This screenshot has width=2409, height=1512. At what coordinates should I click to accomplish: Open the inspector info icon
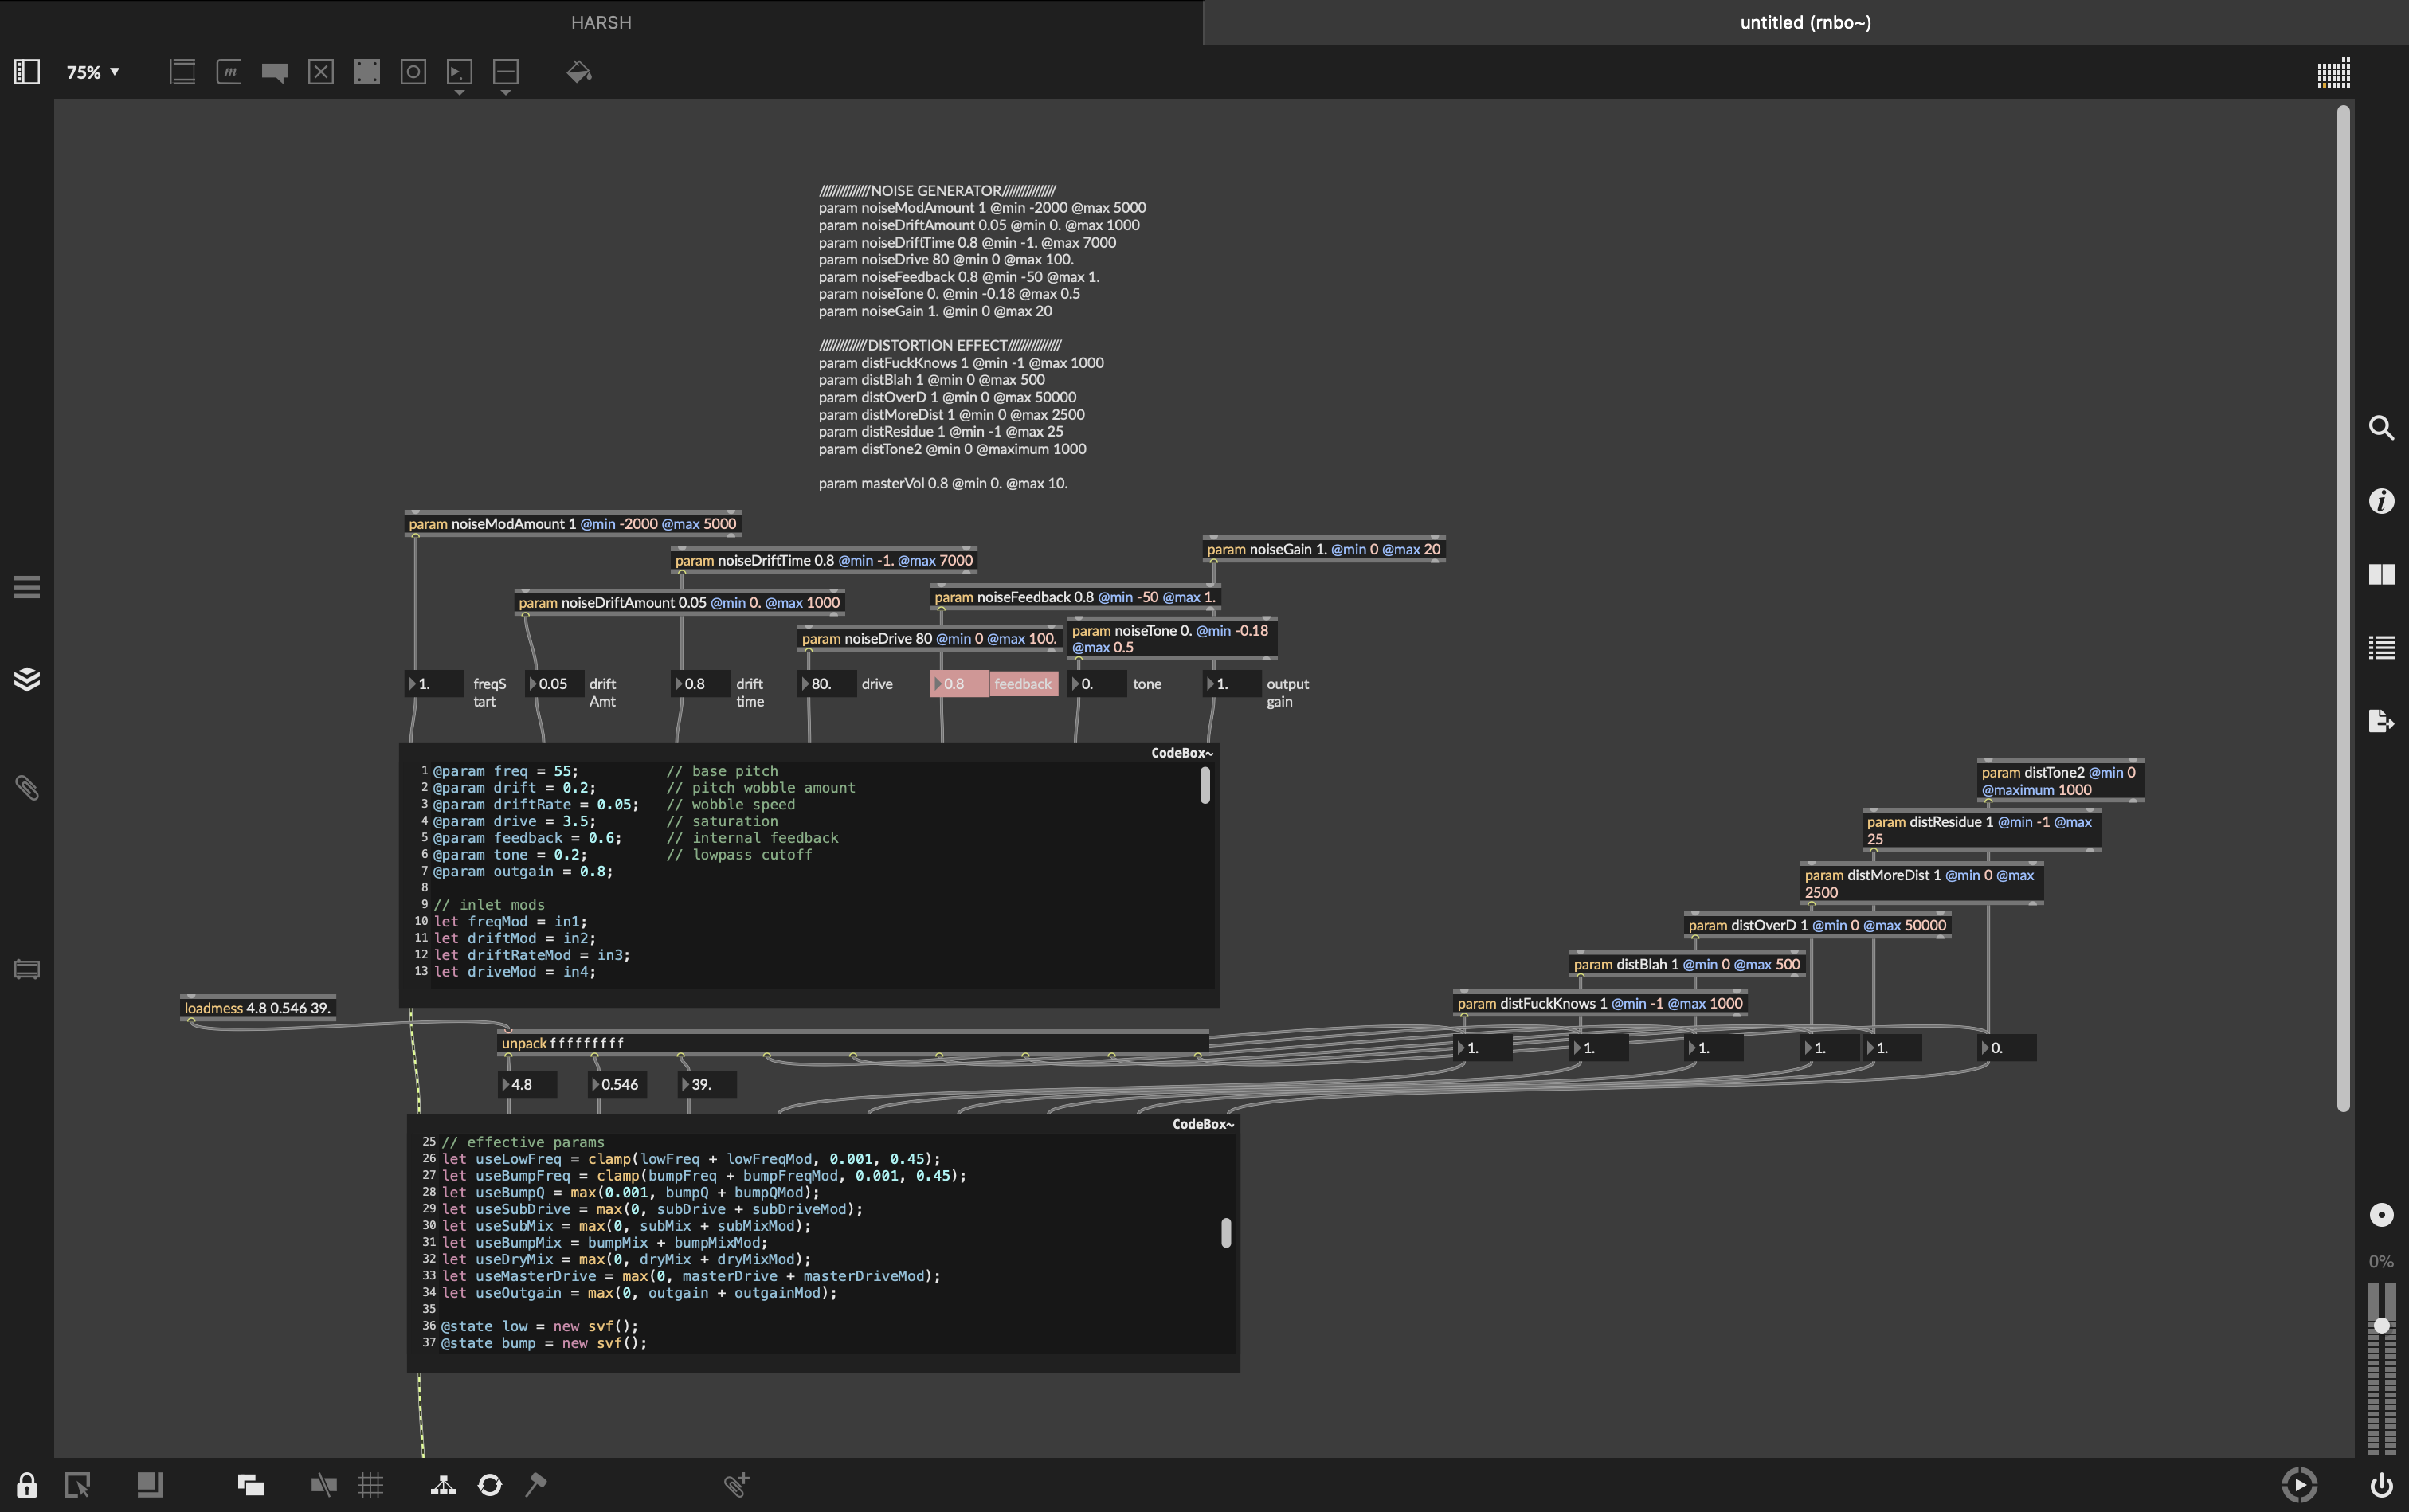pyautogui.click(x=2381, y=501)
